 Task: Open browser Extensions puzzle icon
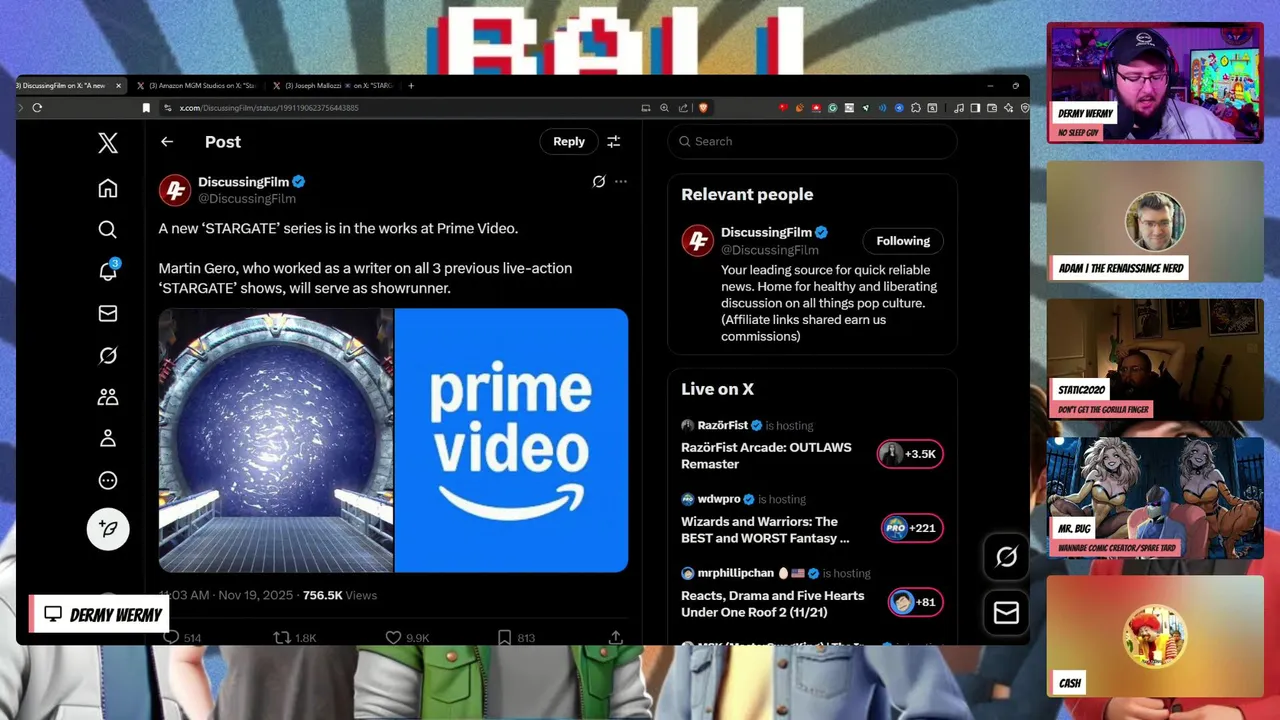[915, 108]
